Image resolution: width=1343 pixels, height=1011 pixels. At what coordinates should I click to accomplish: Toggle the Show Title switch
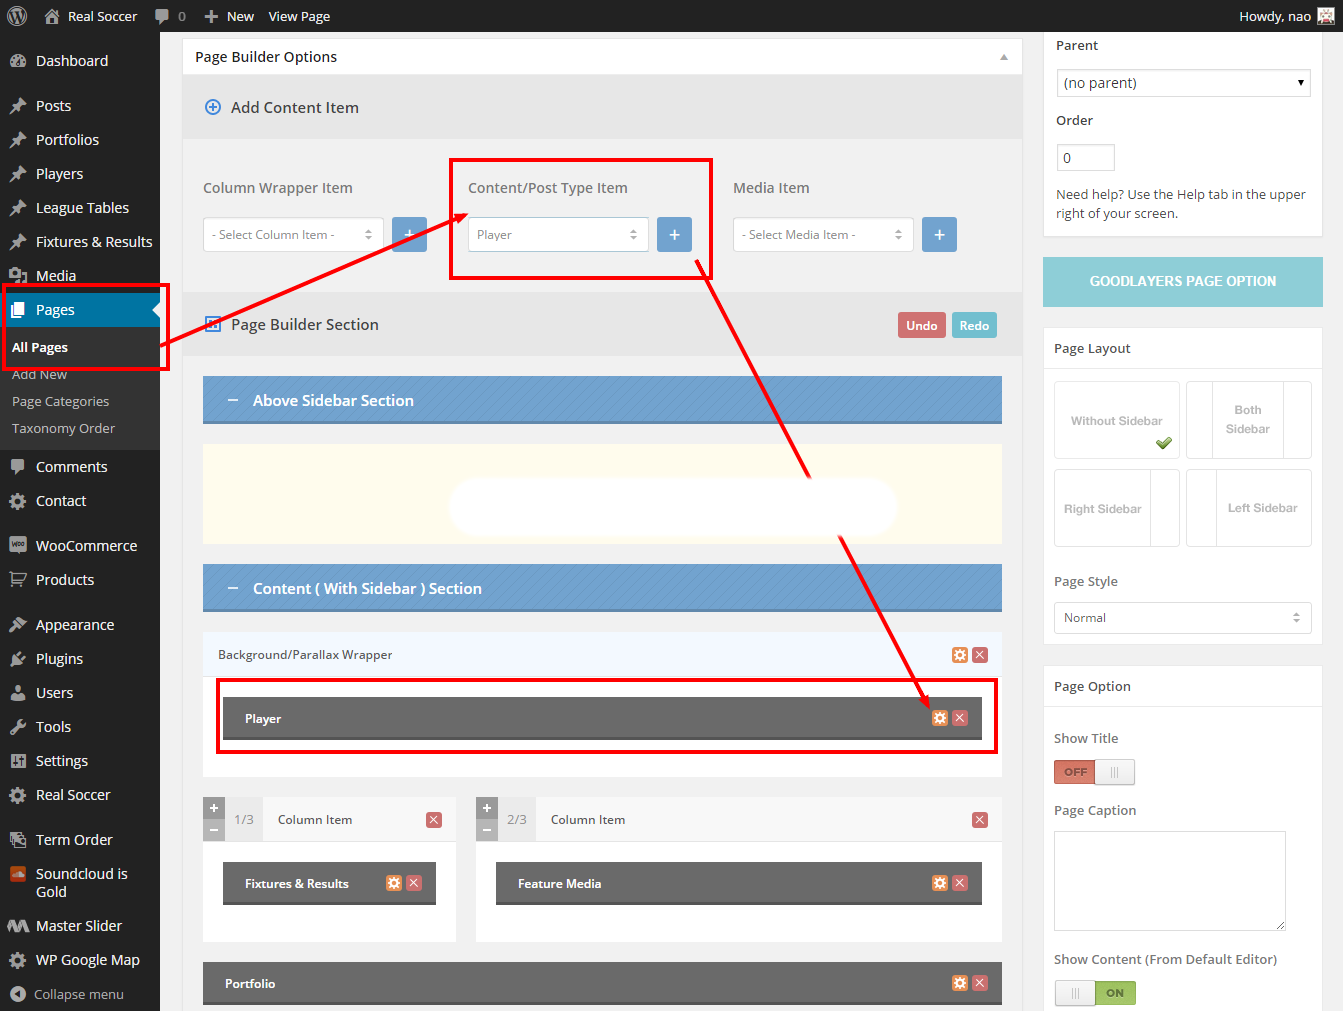[1094, 772]
